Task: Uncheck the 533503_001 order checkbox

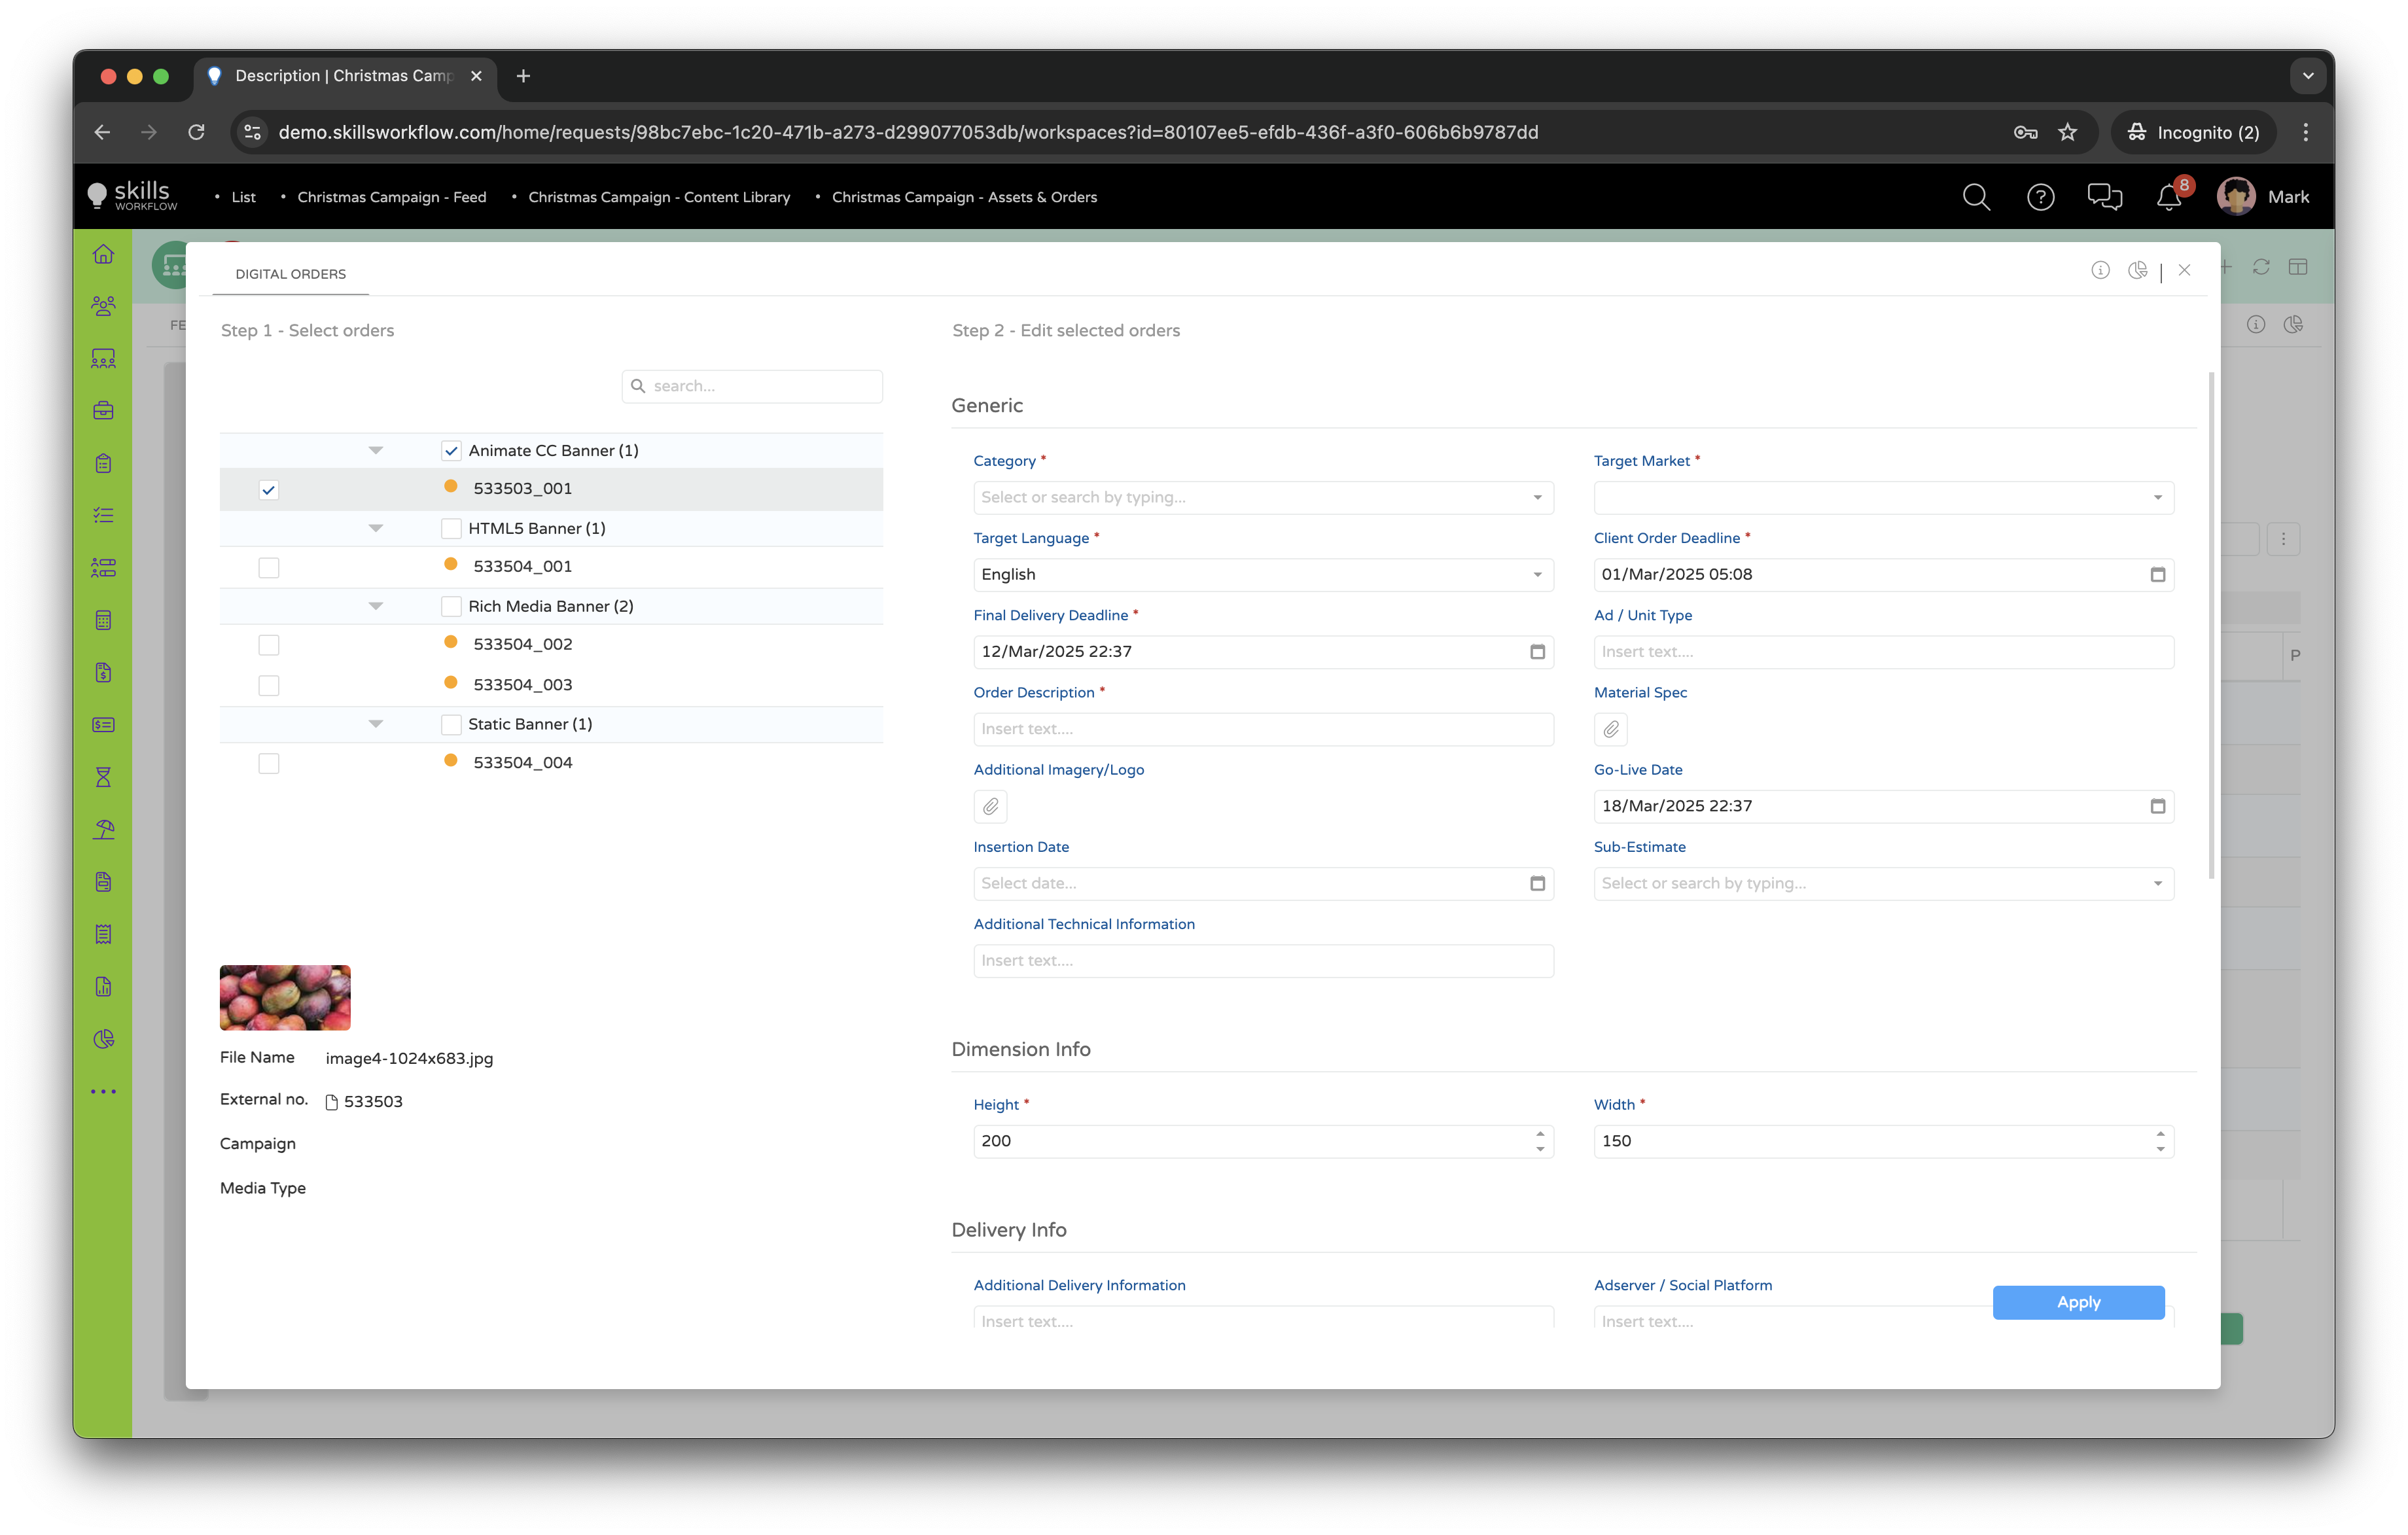Action: (x=268, y=490)
